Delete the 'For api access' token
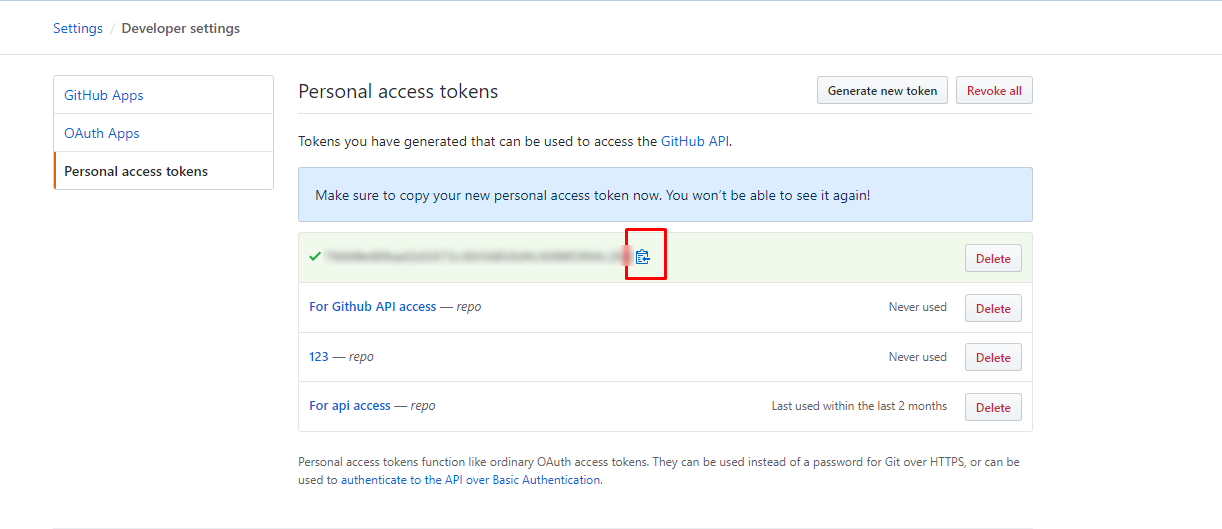Image resolution: width=1222 pixels, height=529 pixels. click(x=993, y=407)
